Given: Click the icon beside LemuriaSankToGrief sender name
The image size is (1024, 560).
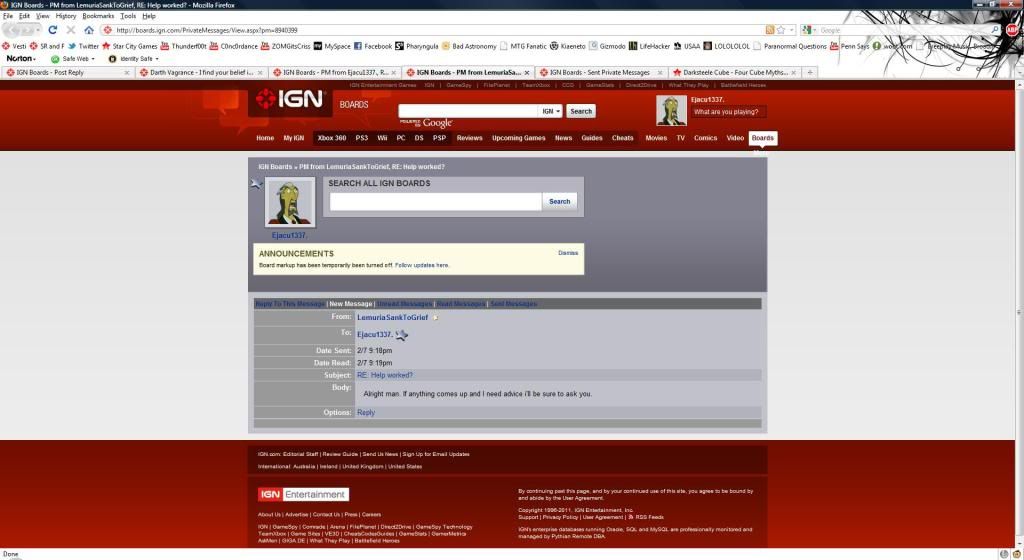Looking at the screenshot, I should pyautogui.click(x=436, y=318).
